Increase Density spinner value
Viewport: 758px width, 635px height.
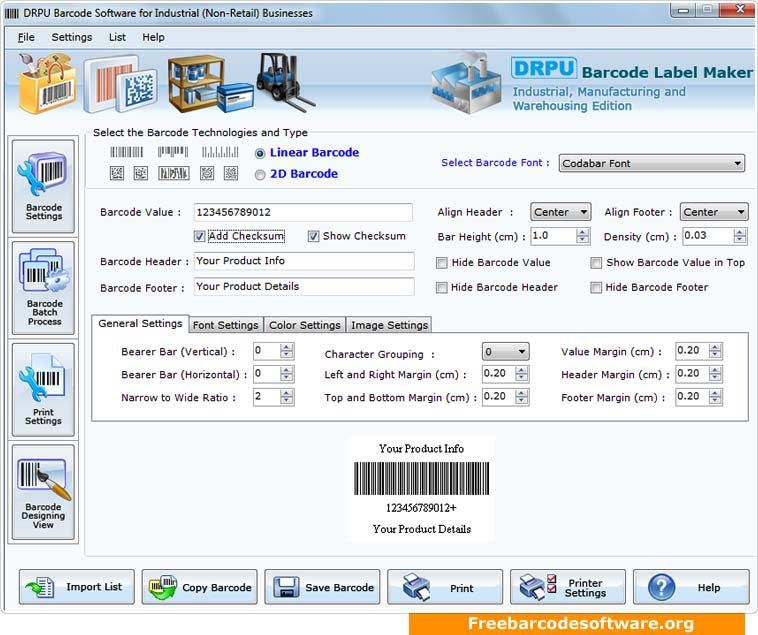[740, 232]
